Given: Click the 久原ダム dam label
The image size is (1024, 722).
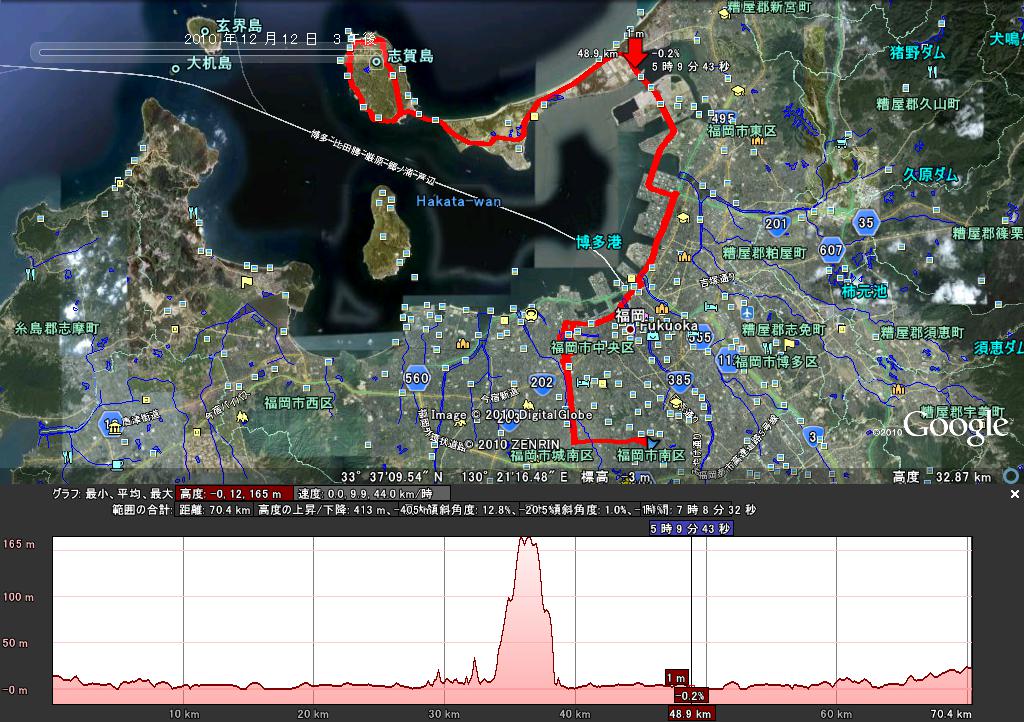Looking at the screenshot, I should (x=931, y=175).
